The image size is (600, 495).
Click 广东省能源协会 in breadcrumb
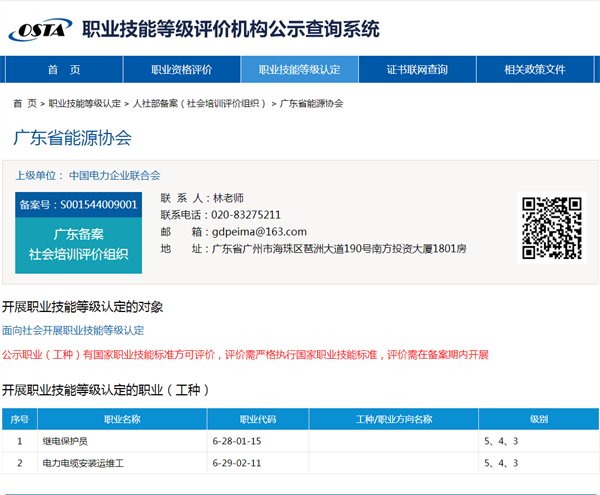[x=312, y=104]
